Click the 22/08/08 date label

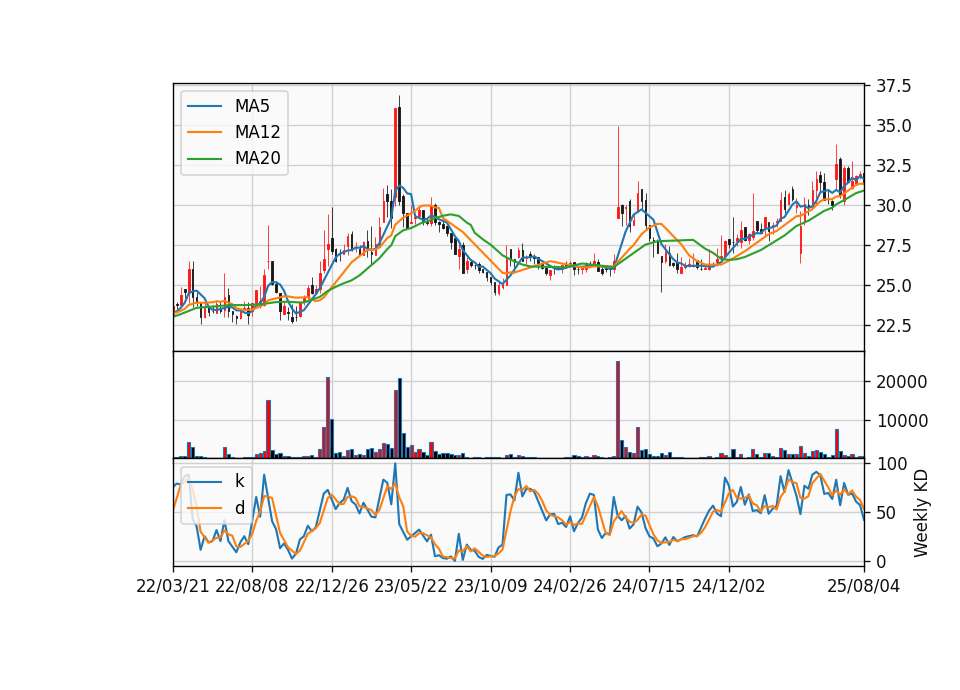click(252, 586)
